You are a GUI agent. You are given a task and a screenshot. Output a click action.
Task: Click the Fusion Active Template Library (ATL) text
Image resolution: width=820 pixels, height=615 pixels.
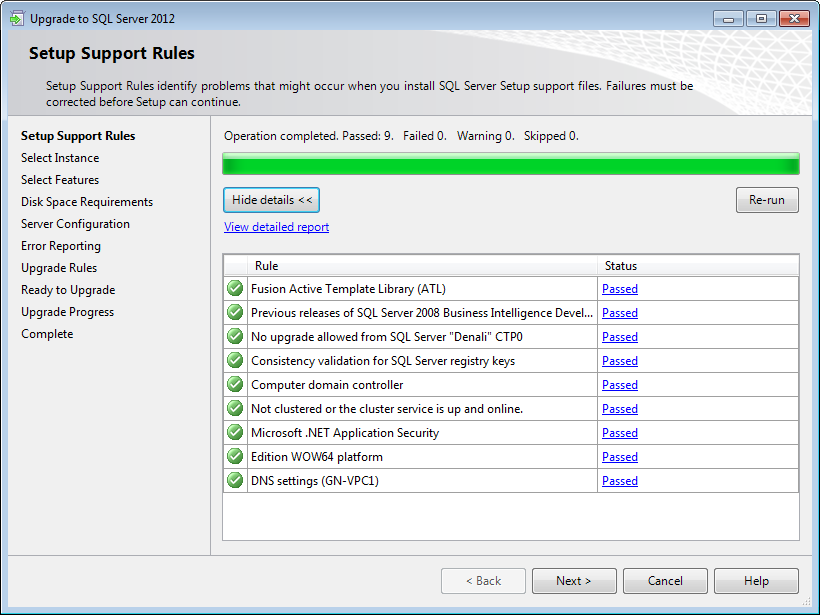pyautogui.click(x=348, y=289)
